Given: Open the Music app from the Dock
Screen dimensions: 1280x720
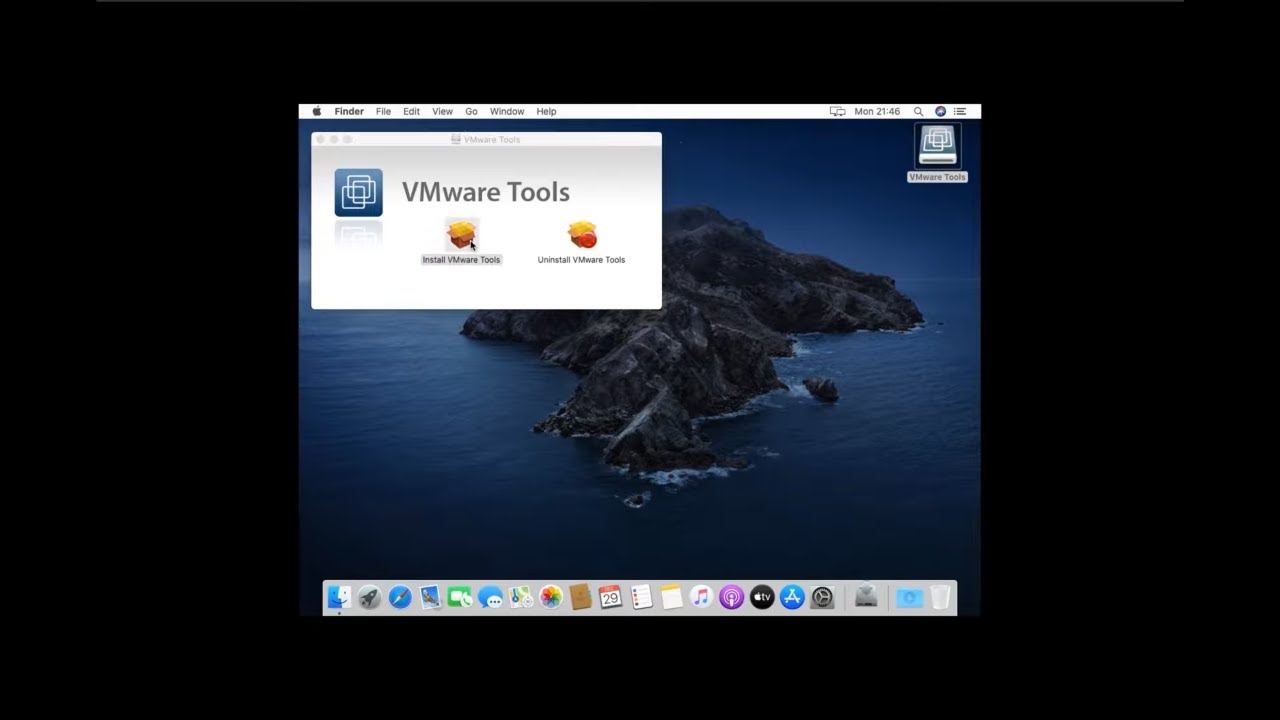Looking at the screenshot, I should [x=701, y=597].
